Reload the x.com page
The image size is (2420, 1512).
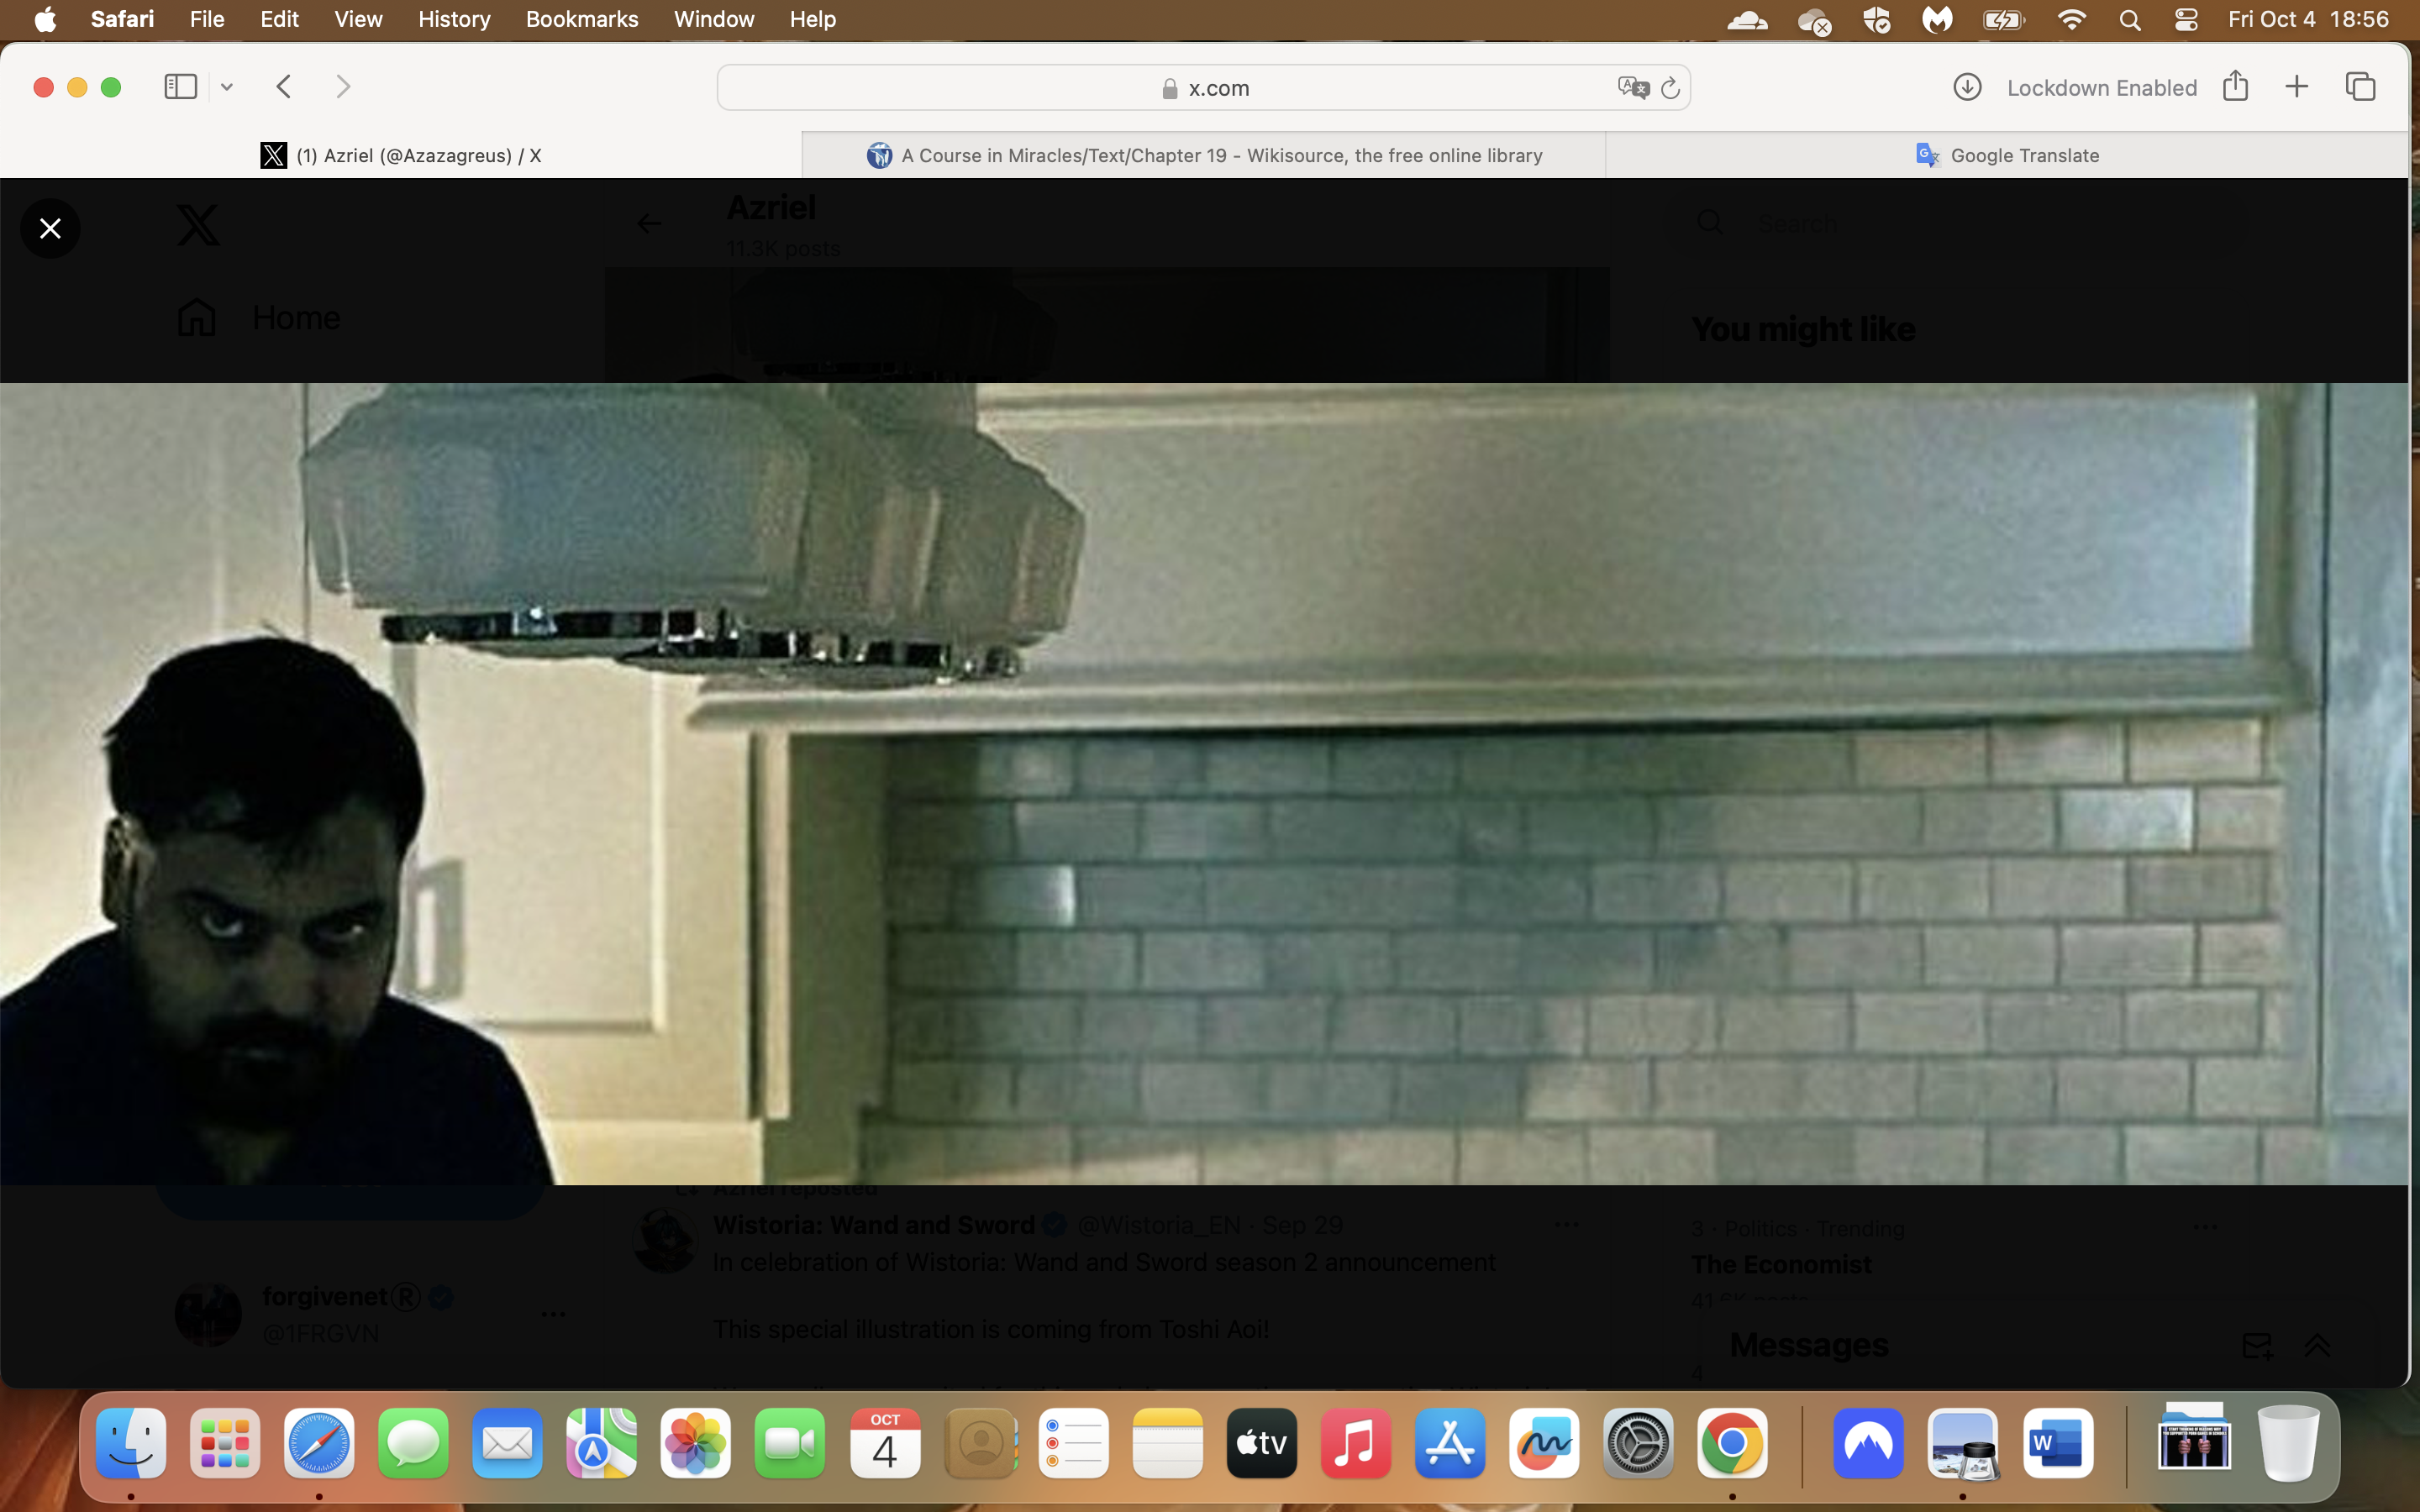coord(1670,88)
